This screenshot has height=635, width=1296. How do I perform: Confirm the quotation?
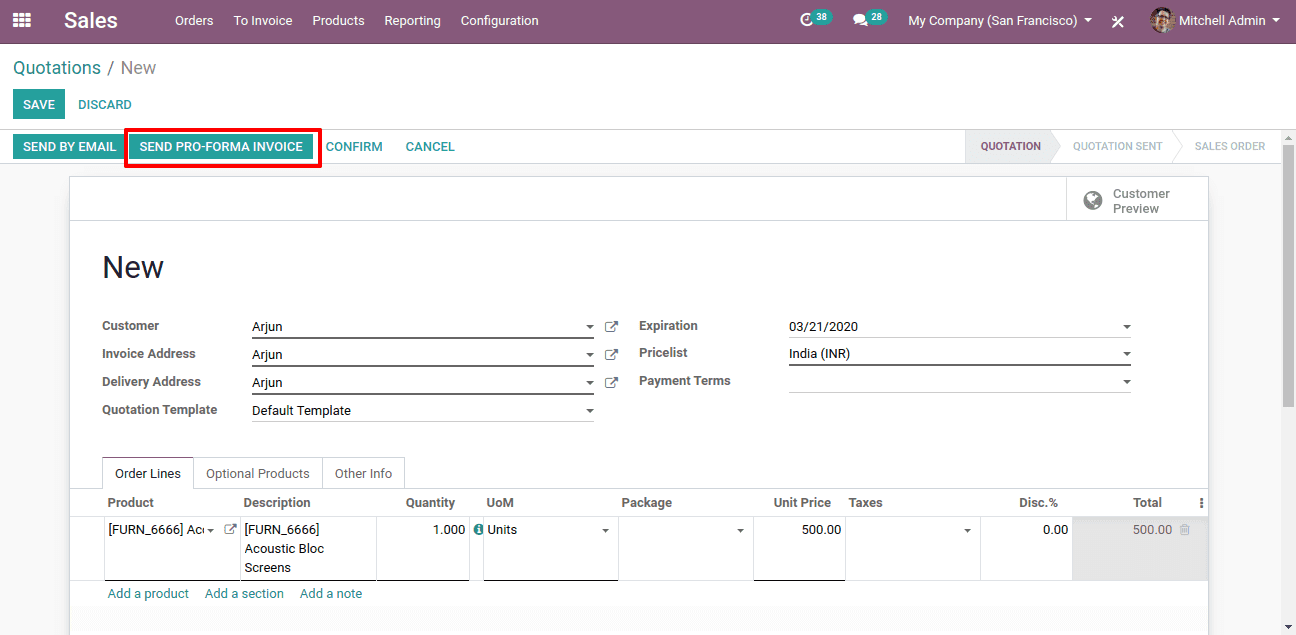tap(354, 146)
